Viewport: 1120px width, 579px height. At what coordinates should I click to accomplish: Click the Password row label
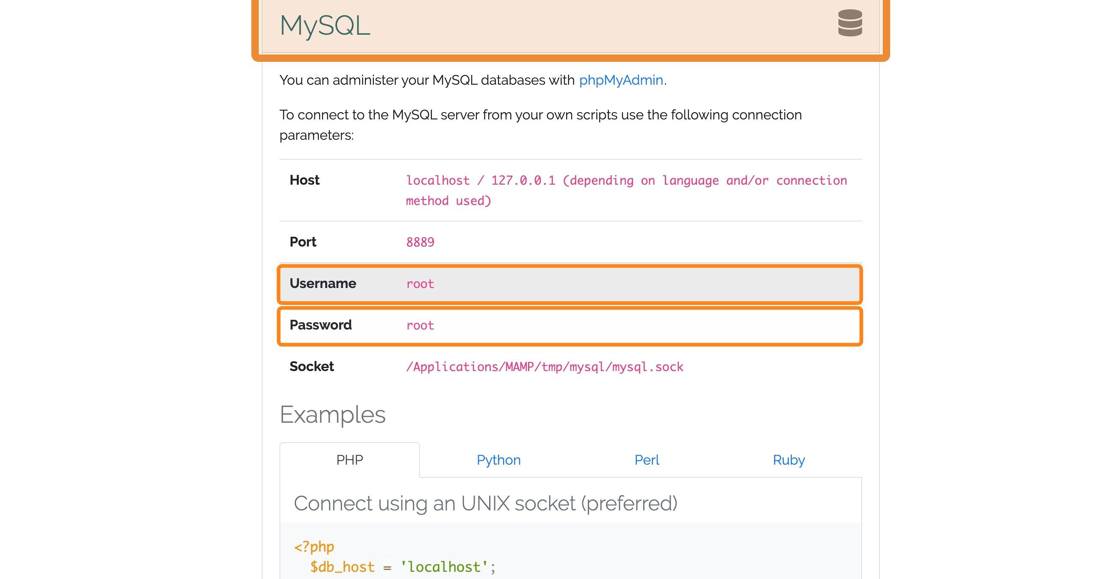tap(320, 325)
